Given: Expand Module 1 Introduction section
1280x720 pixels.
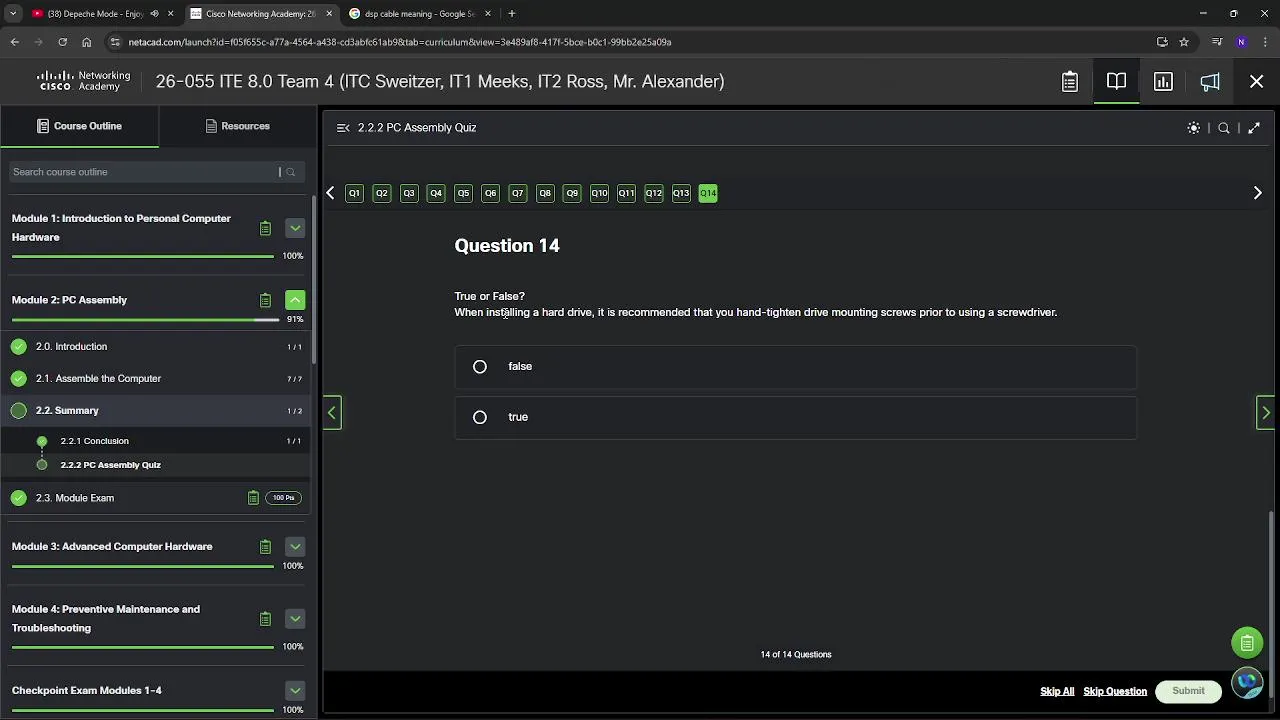Looking at the screenshot, I should [x=295, y=228].
